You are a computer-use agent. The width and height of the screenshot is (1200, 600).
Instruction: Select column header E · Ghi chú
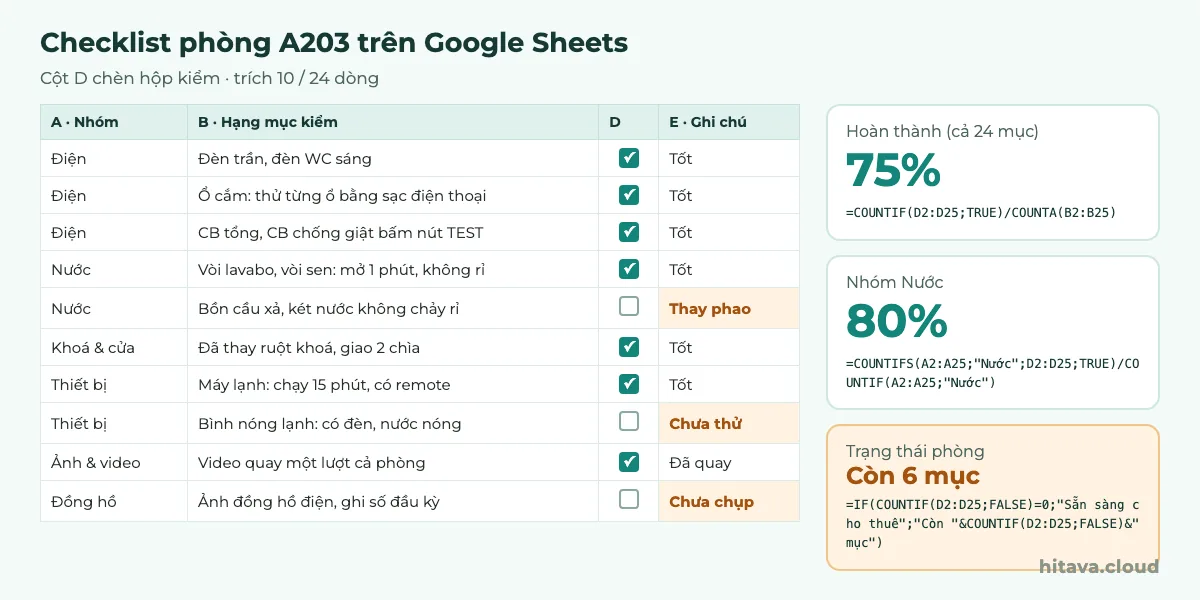[729, 122]
